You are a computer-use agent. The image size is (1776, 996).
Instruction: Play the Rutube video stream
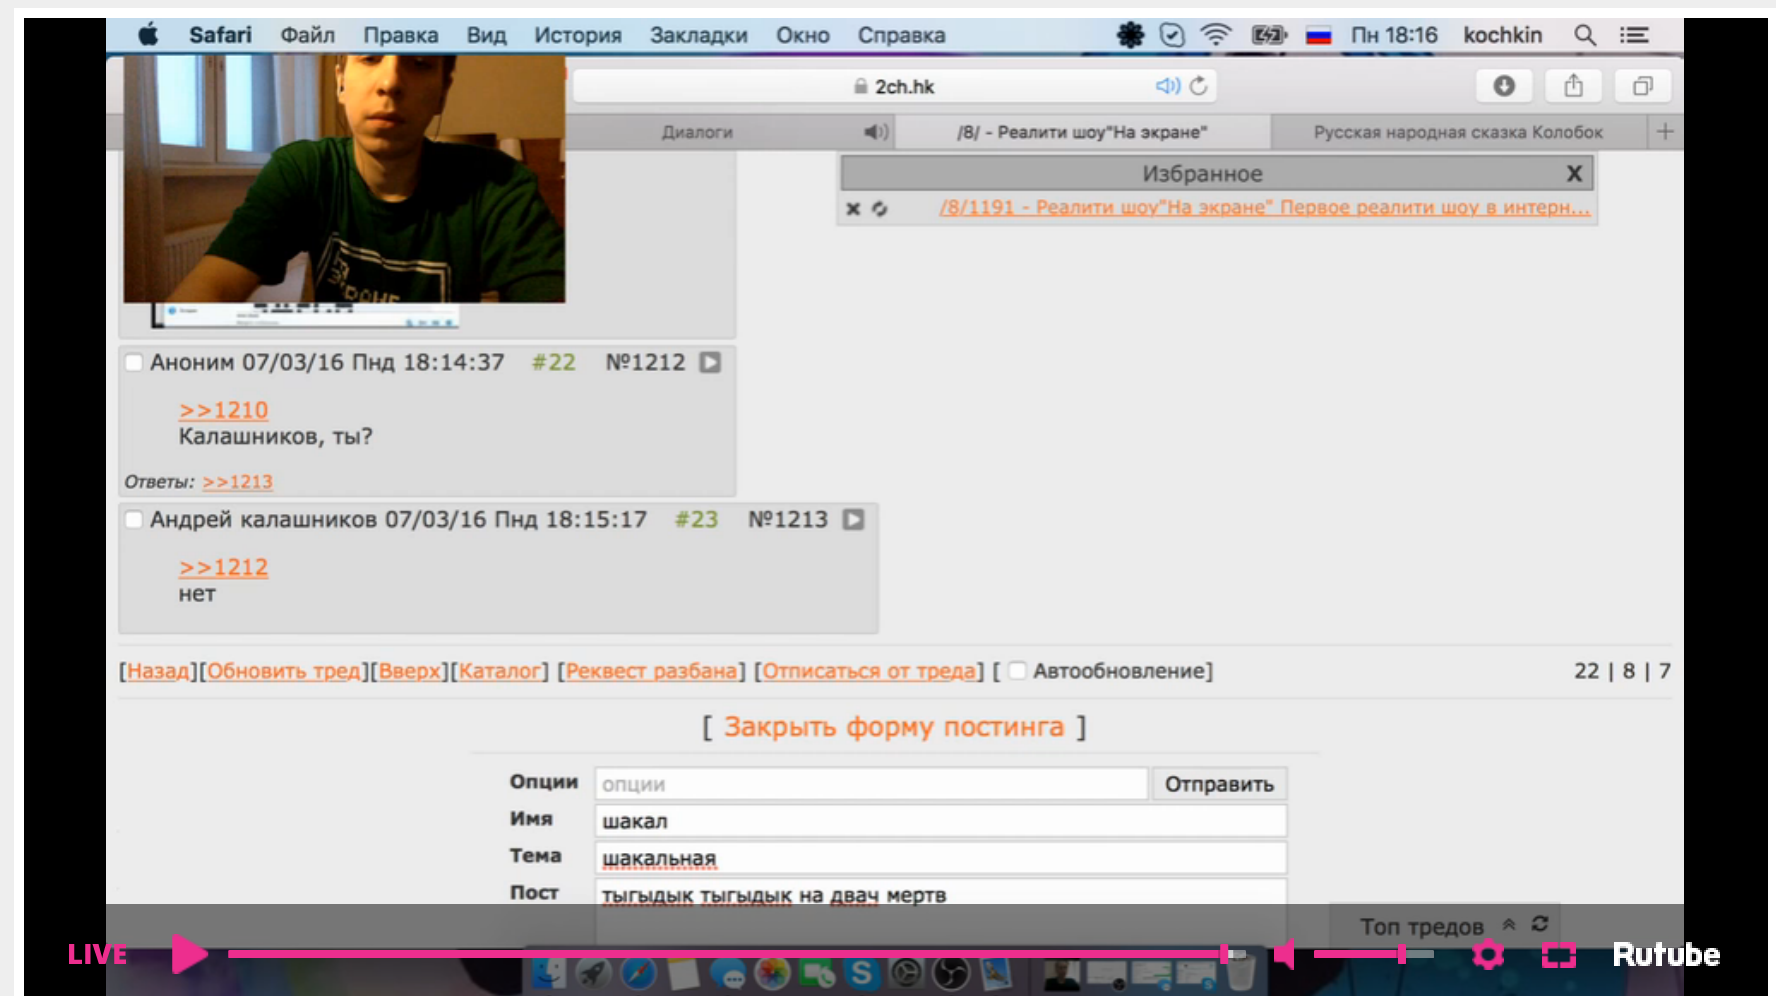(189, 954)
